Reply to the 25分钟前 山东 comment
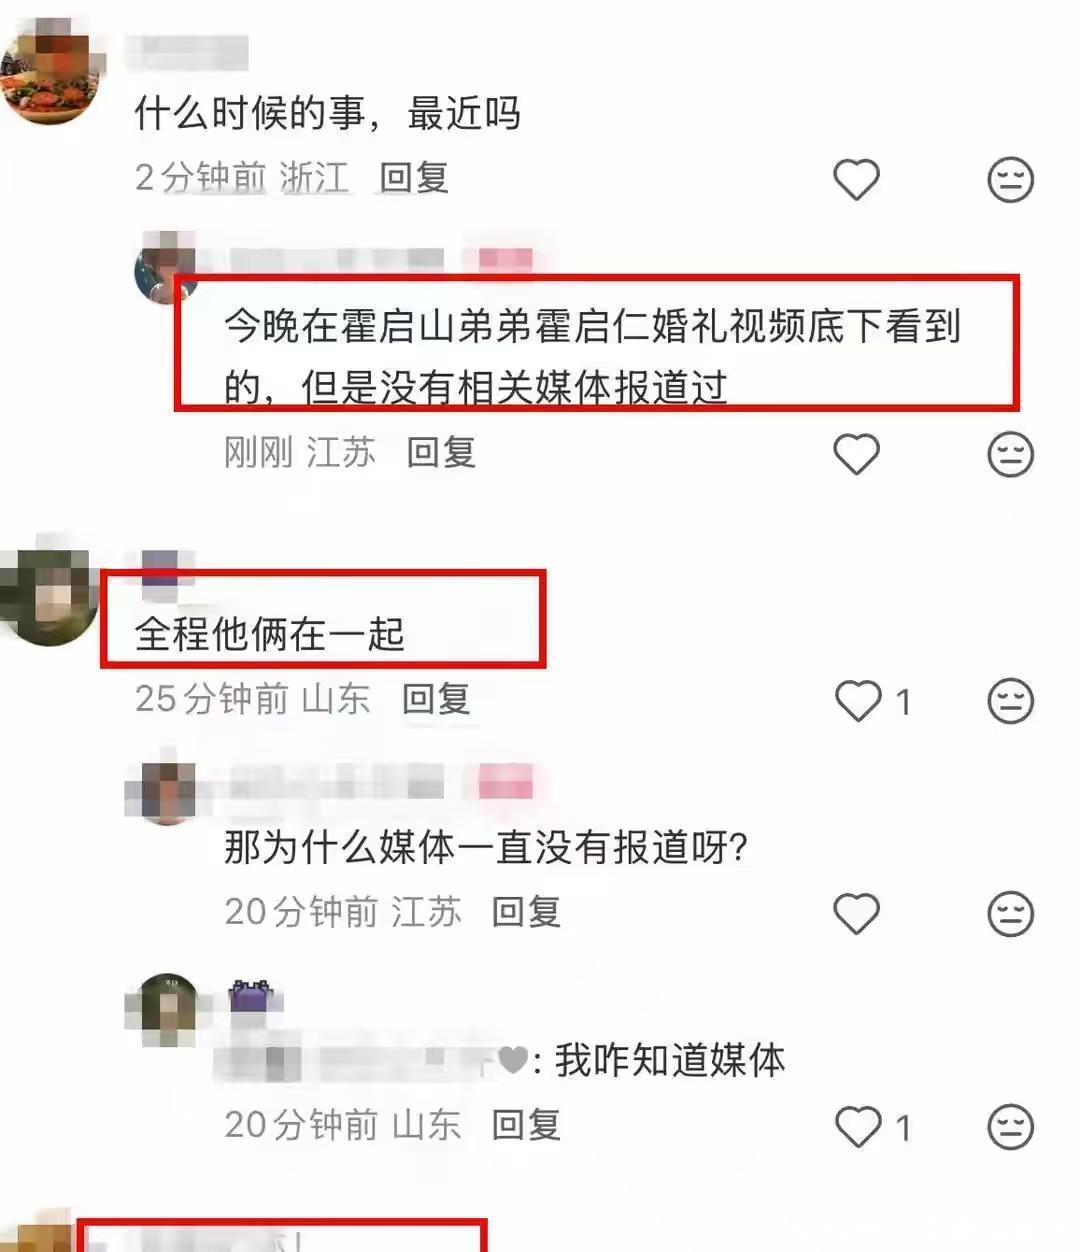Screen dimensions: 1080x1252 (436, 699)
